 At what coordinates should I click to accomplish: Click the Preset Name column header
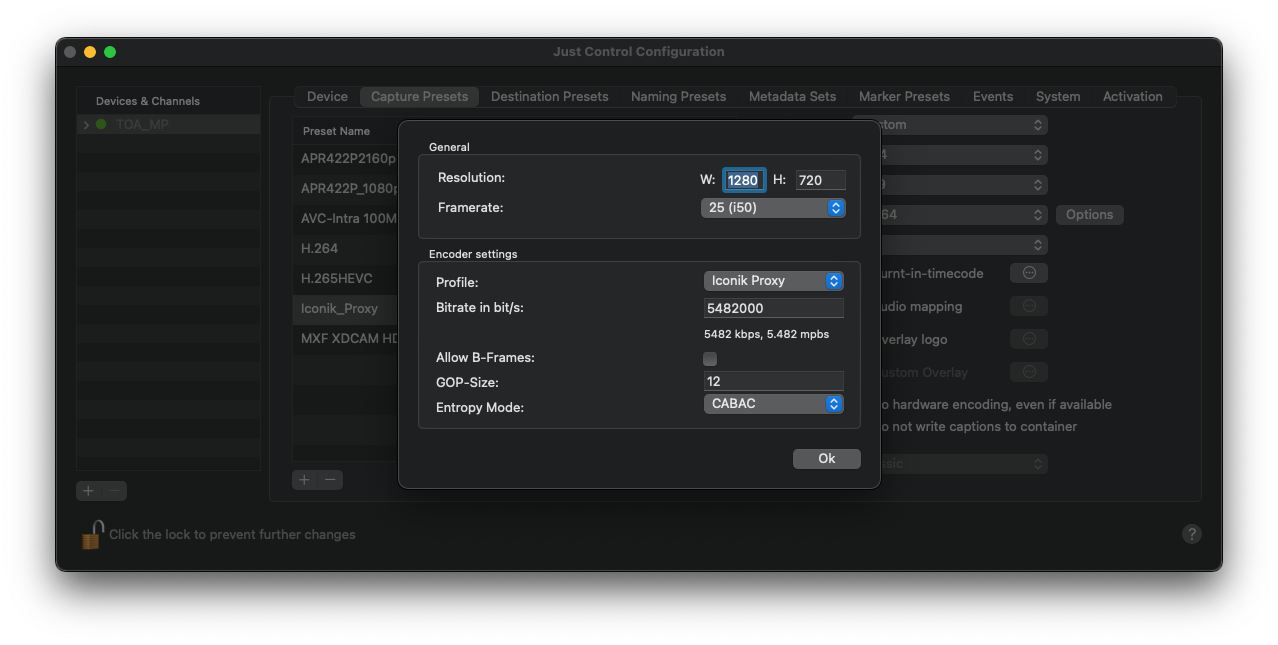[345, 131]
